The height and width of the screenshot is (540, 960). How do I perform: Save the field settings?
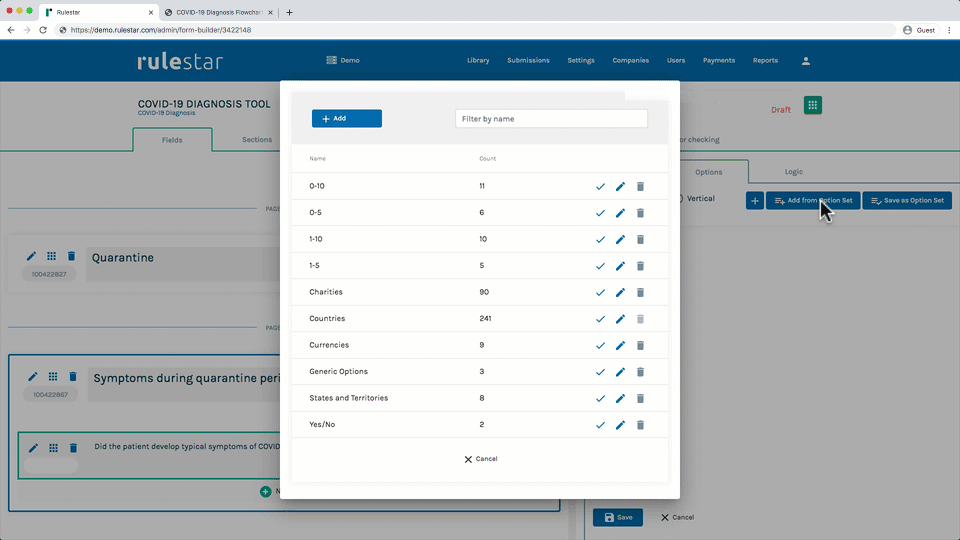point(618,517)
